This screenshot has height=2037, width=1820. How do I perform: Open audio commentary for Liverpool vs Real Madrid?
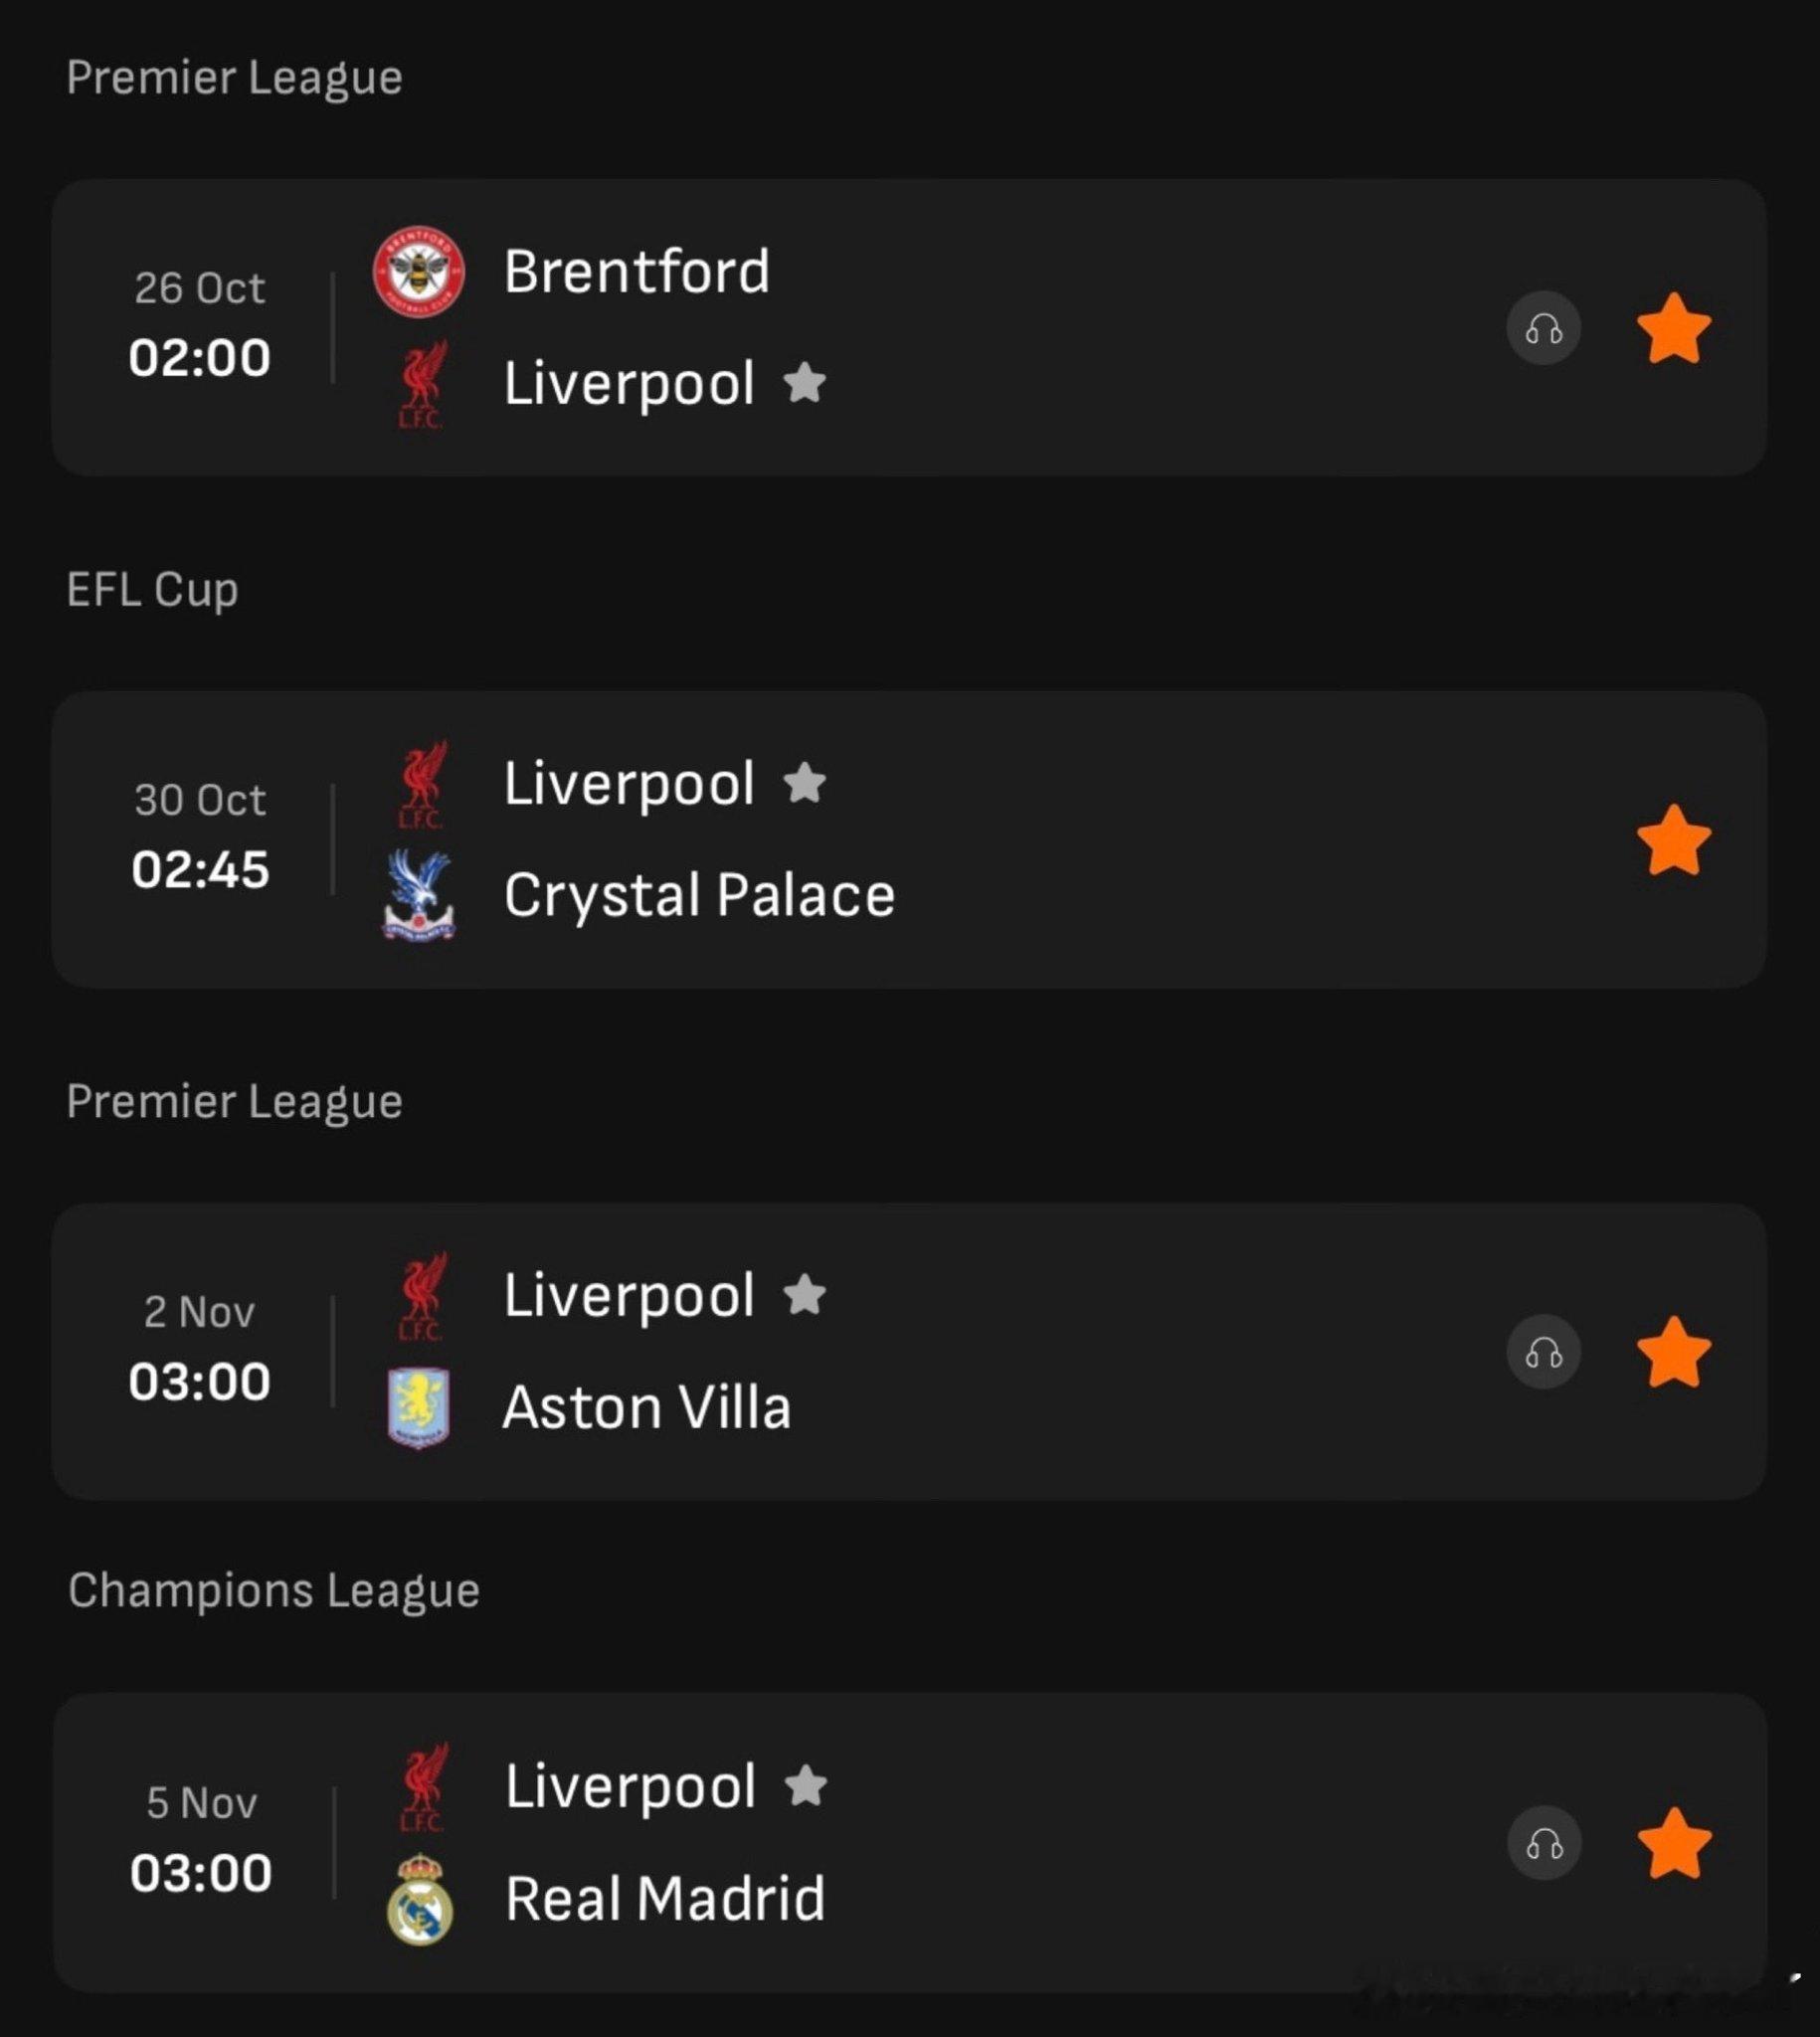(x=1543, y=1843)
